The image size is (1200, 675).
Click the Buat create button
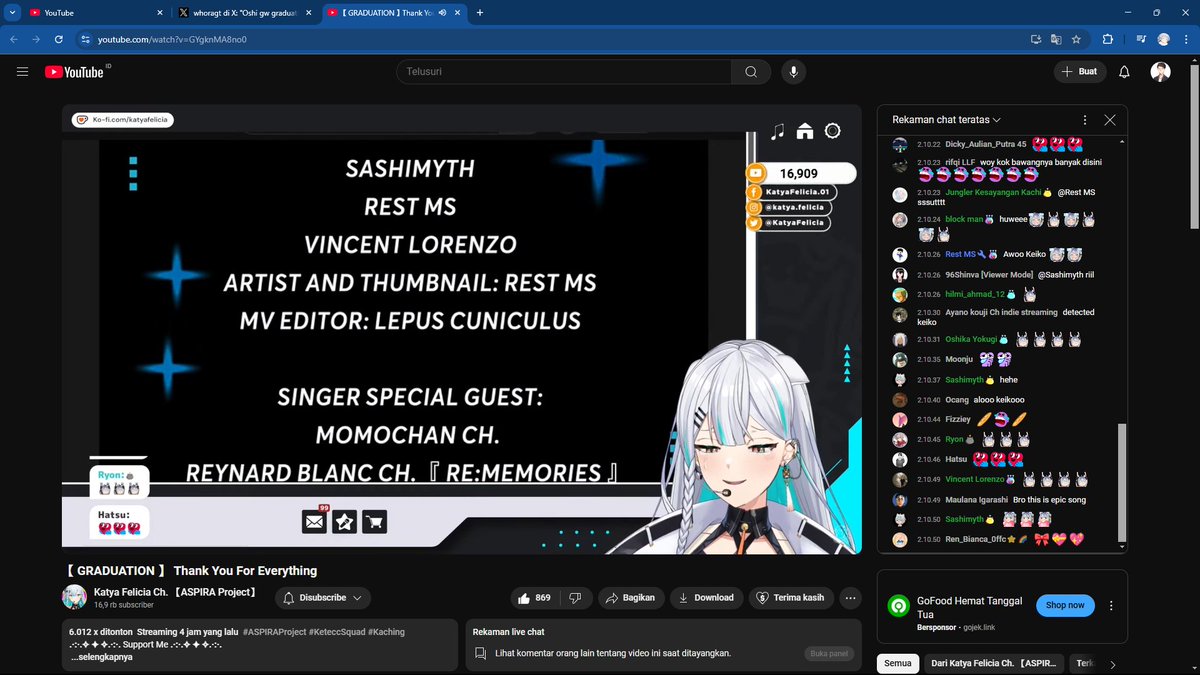(1080, 72)
